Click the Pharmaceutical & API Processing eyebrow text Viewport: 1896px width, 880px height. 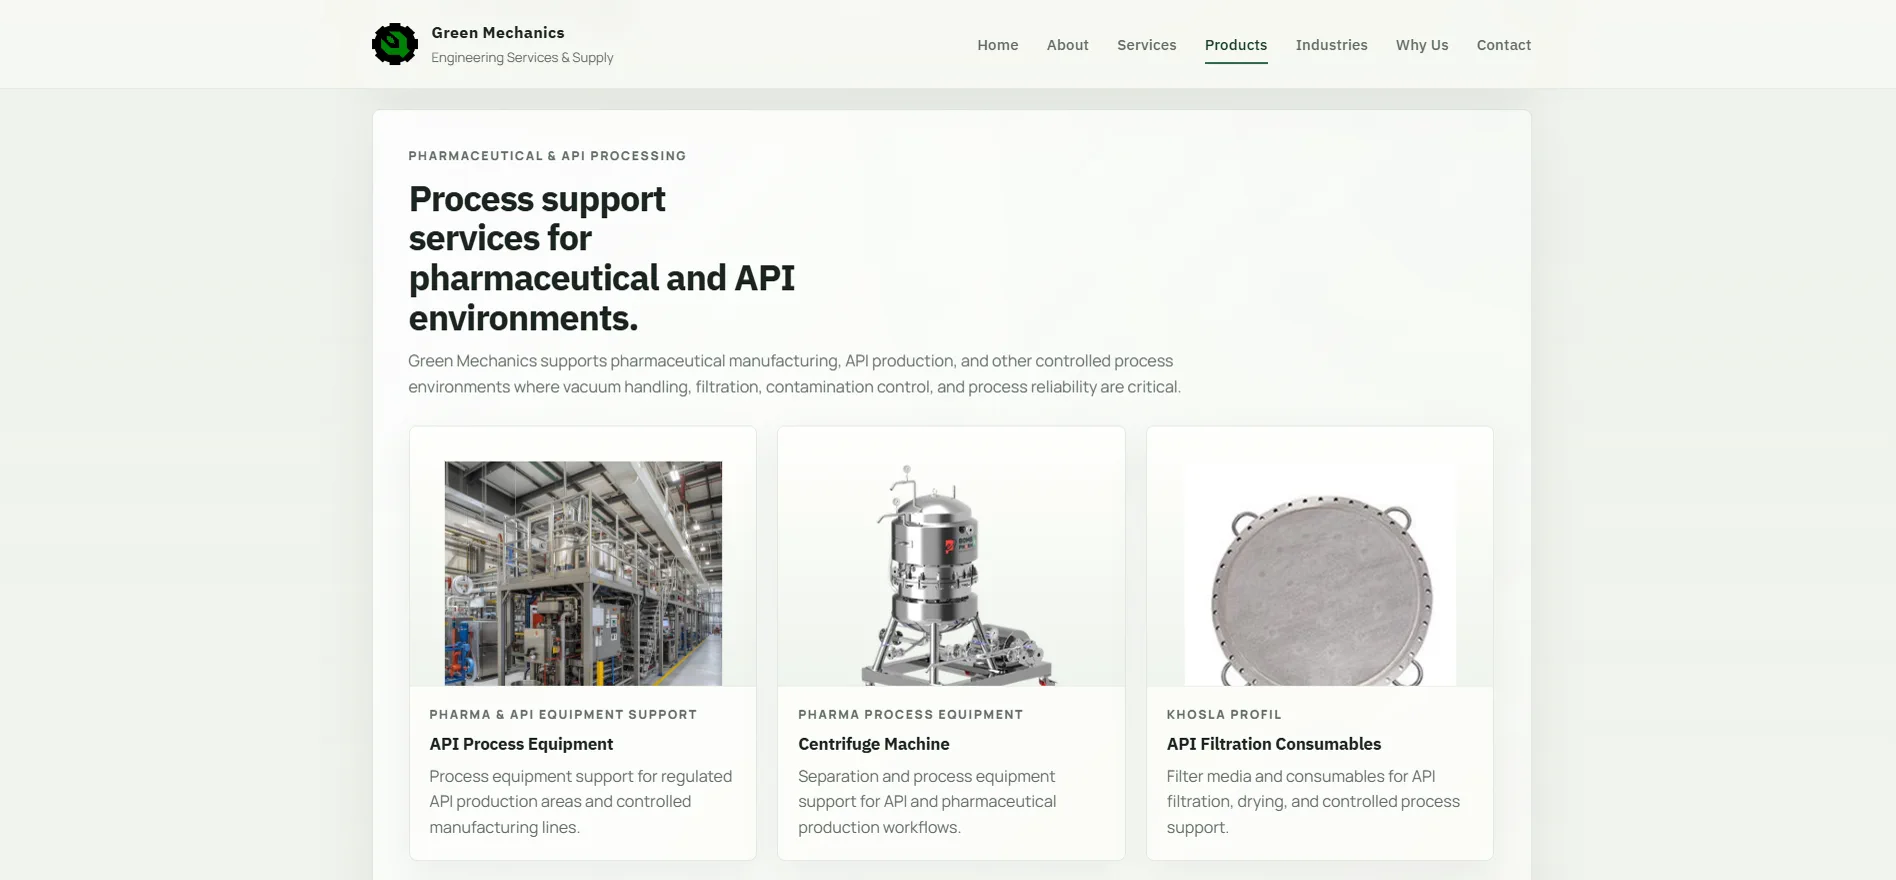tap(547, 156)
